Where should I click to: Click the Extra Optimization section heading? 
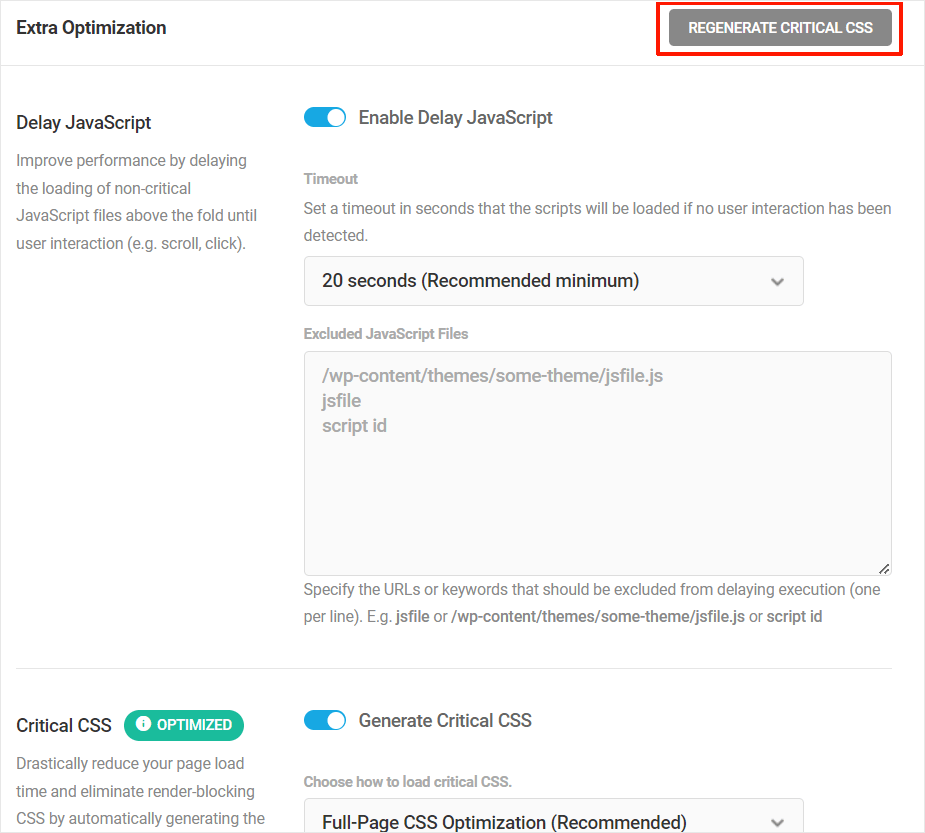(91, 27)
